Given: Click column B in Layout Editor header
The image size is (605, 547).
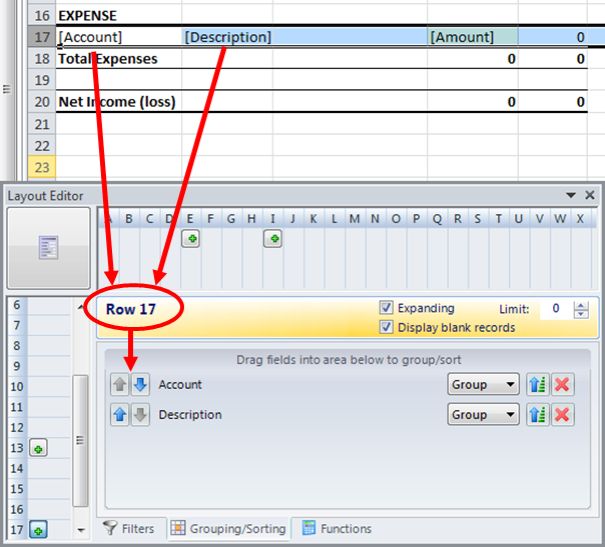Looking at the screenshot, I should click(x=129, y=219).
